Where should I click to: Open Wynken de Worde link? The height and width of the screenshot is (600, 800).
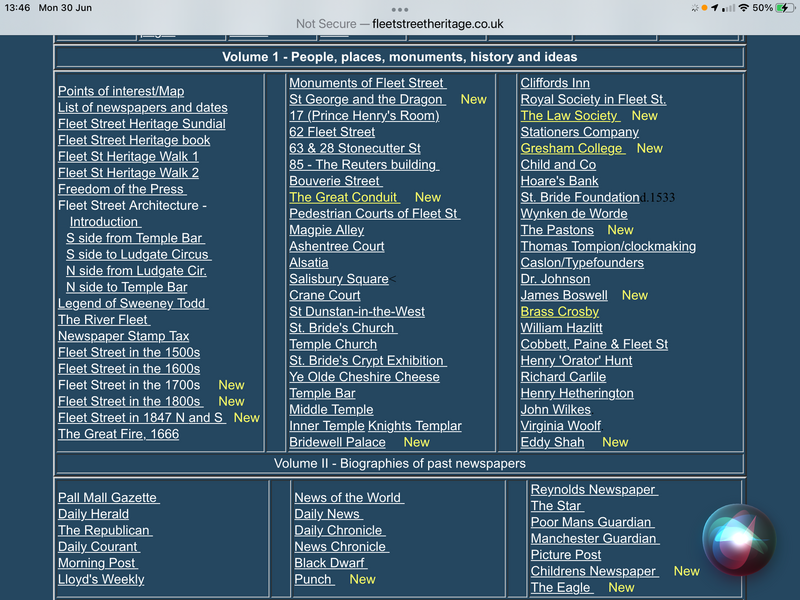tap(574, 214)
